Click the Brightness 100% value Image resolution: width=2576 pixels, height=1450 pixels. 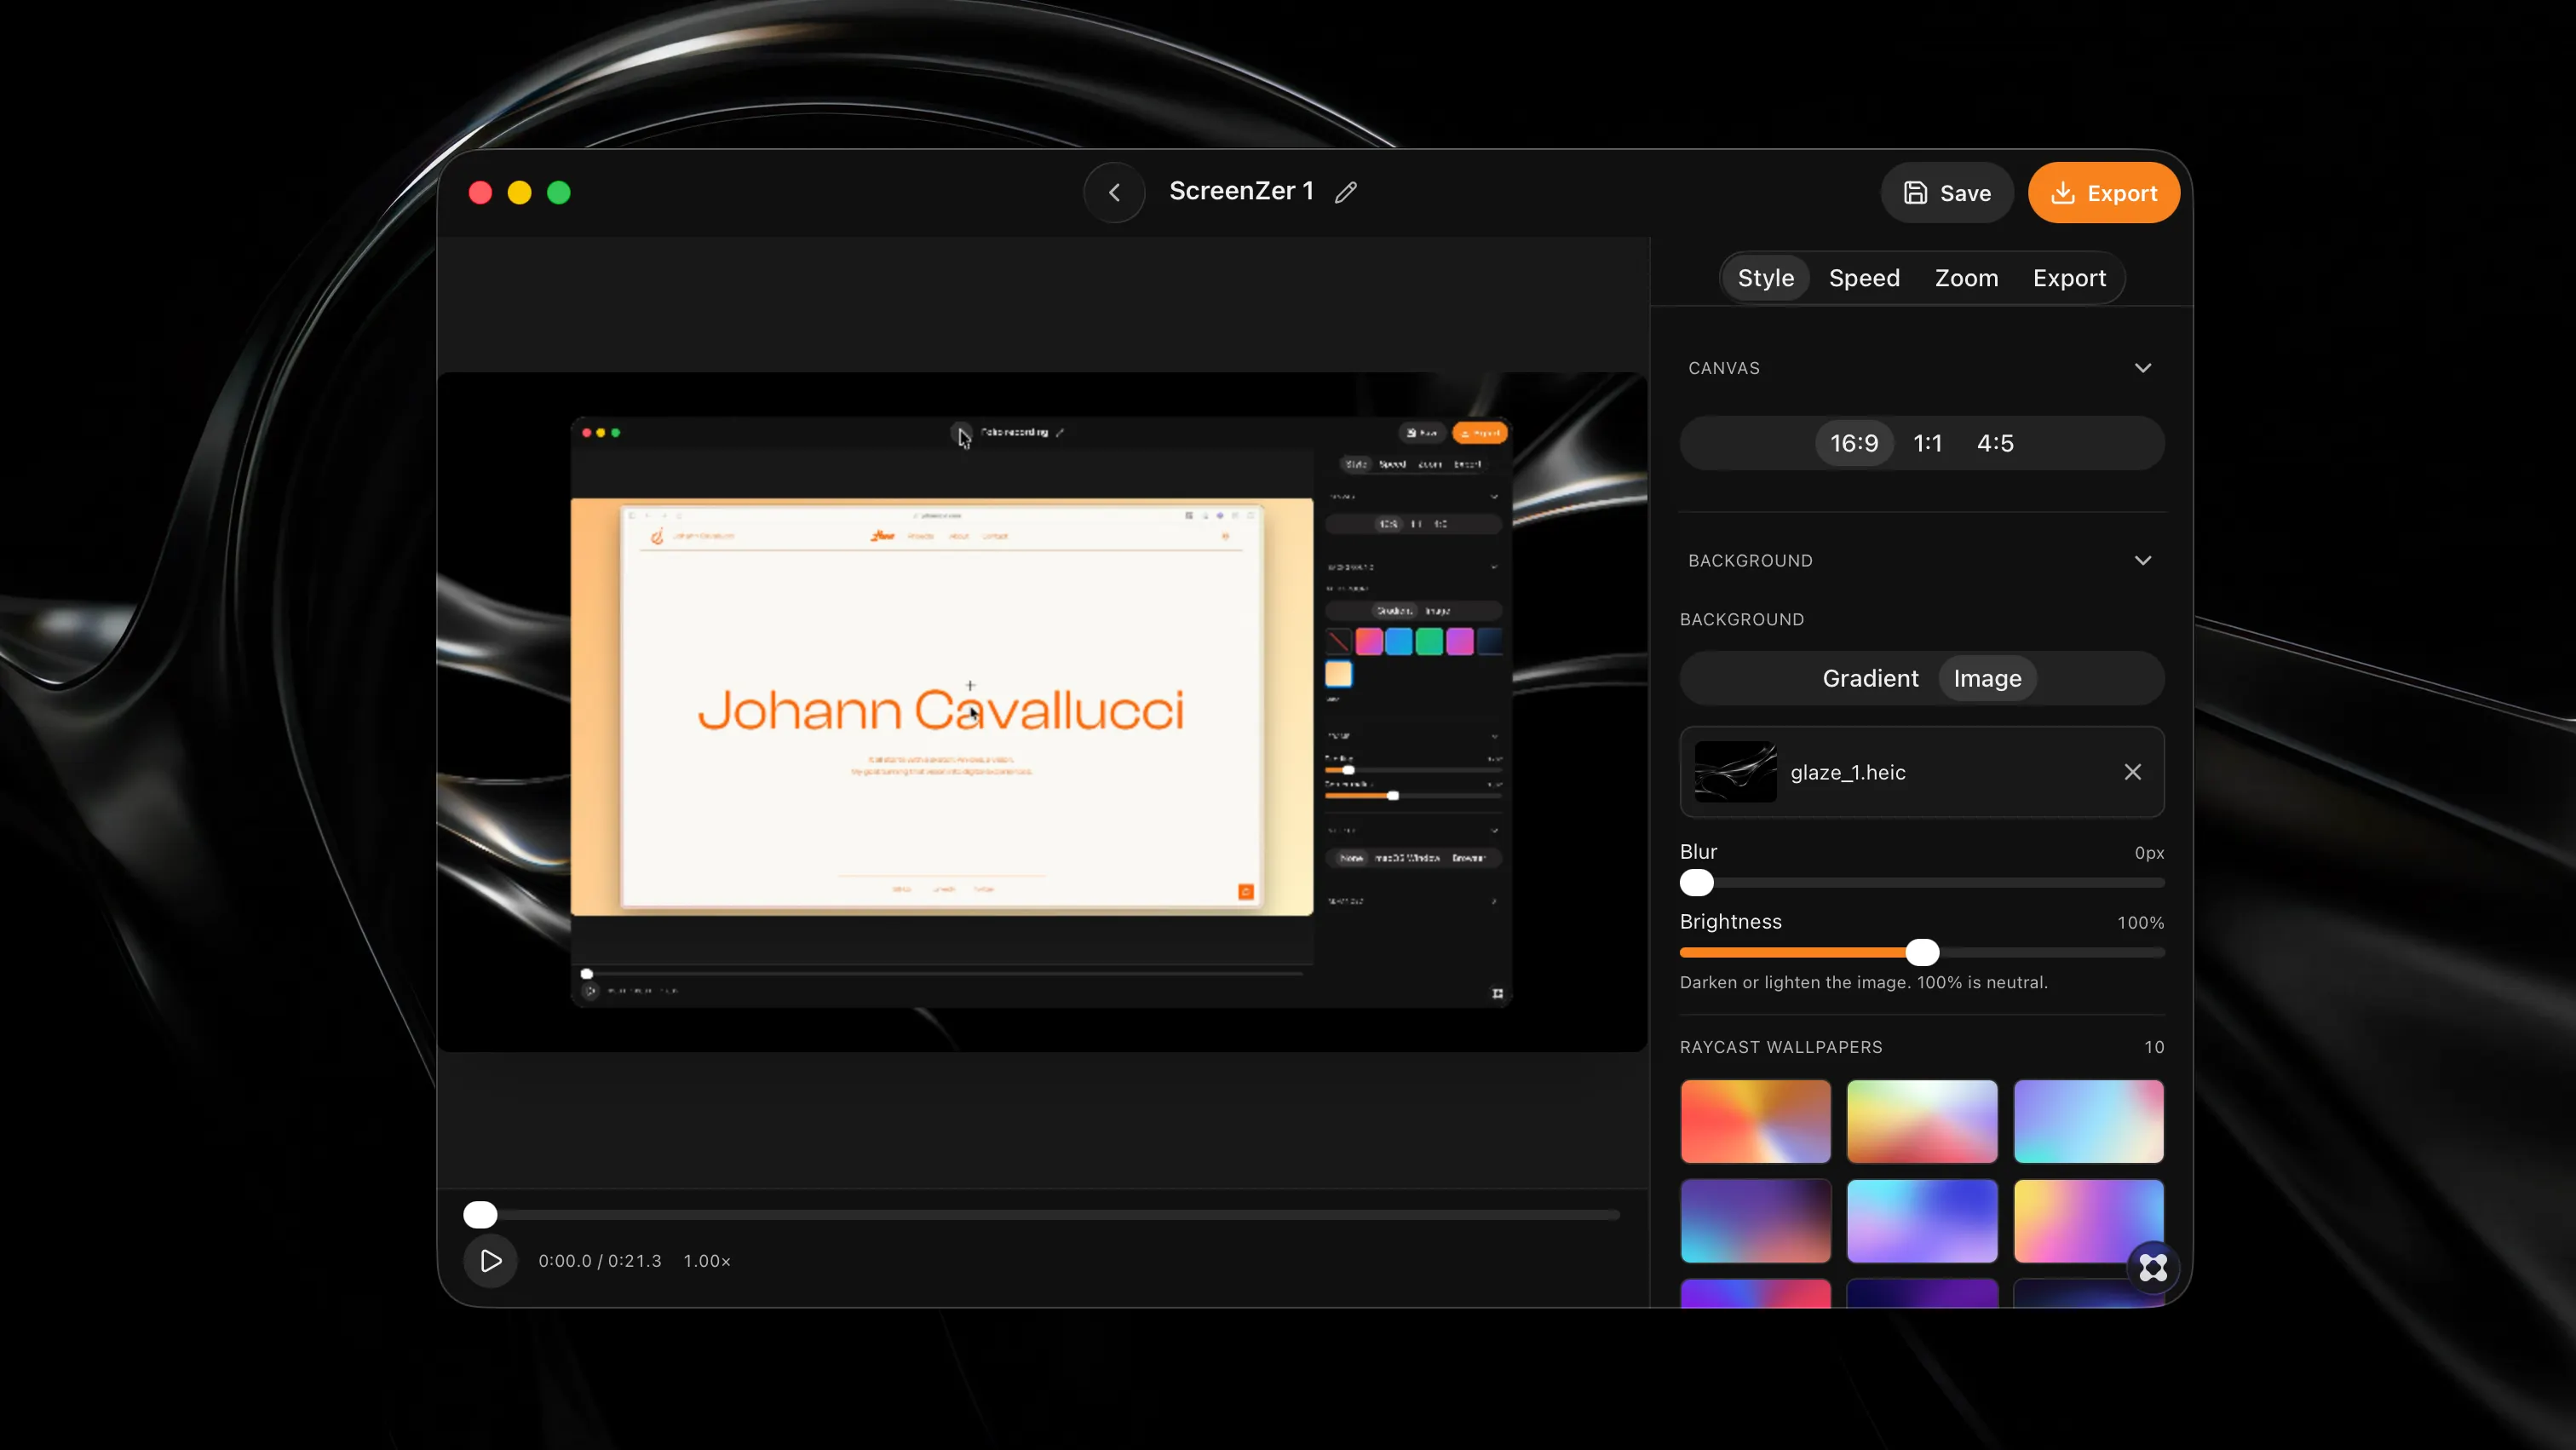[x=2140, y=922]
